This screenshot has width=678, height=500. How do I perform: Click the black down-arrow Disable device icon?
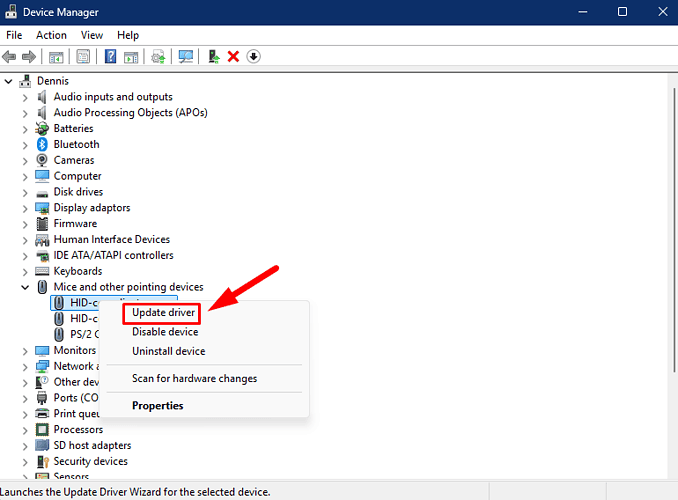[254, 56]
